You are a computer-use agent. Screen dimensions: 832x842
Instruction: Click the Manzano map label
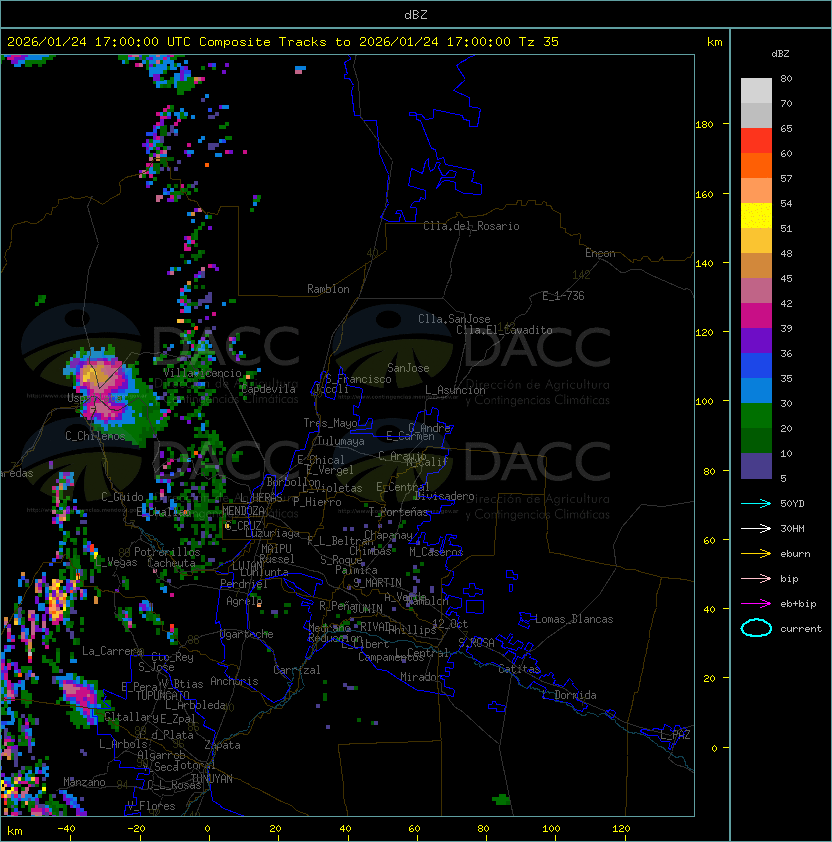[84, 782]
